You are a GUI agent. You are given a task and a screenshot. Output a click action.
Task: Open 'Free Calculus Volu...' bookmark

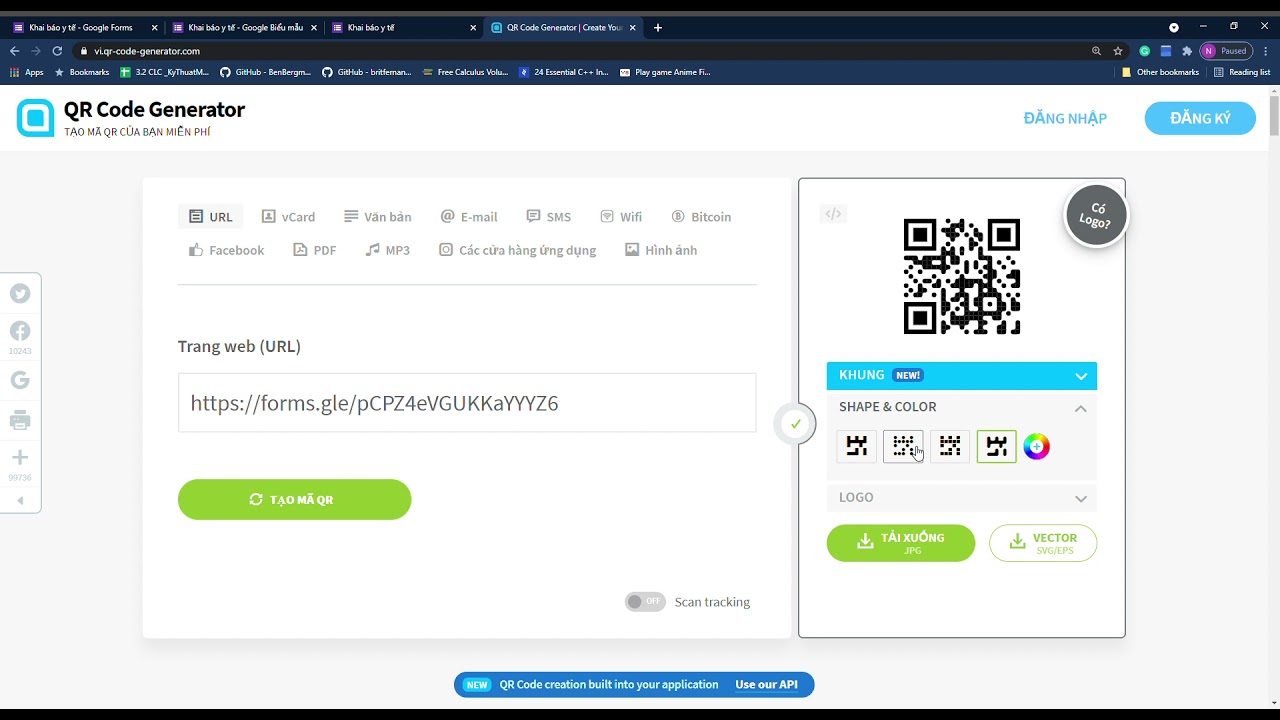pos(466,72)
